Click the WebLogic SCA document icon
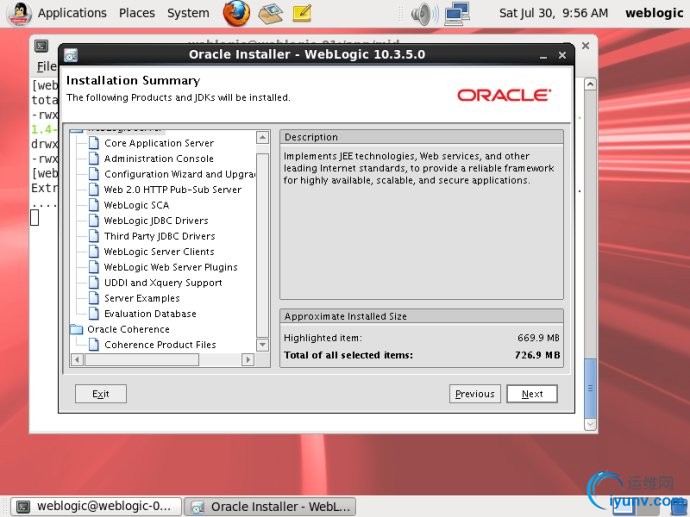The height and width of the screenshot is (517, 690). (x=93, y=205)
